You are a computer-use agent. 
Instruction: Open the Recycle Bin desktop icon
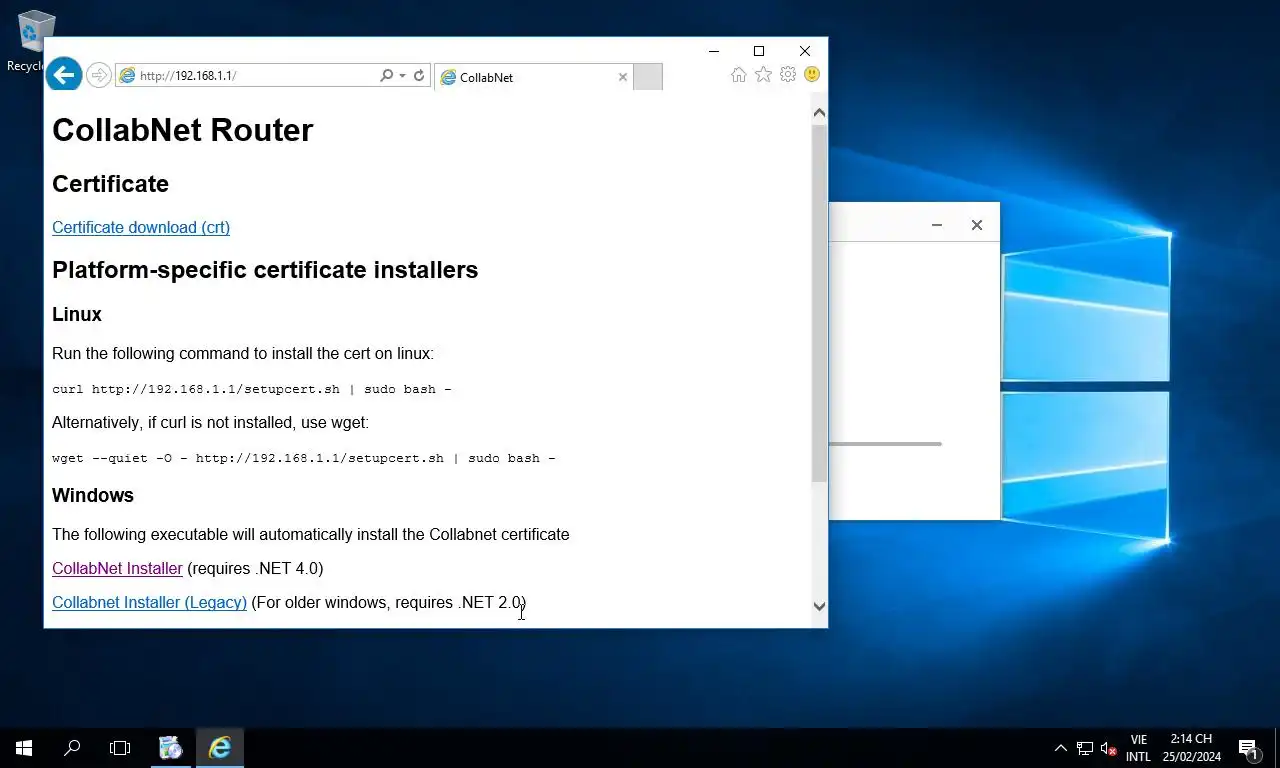click(x=35, y=42)
